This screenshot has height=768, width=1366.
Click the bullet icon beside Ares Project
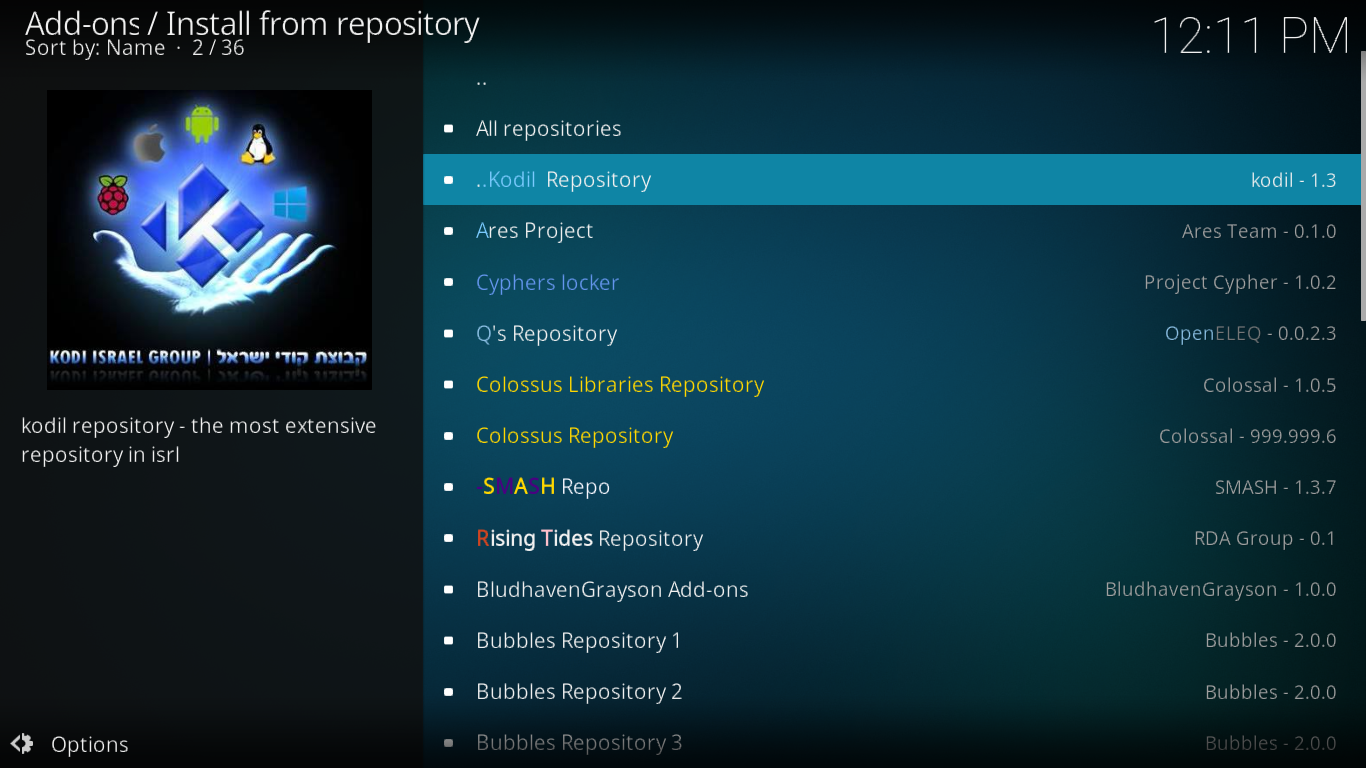pyautogui.click(x=448, y=230)
